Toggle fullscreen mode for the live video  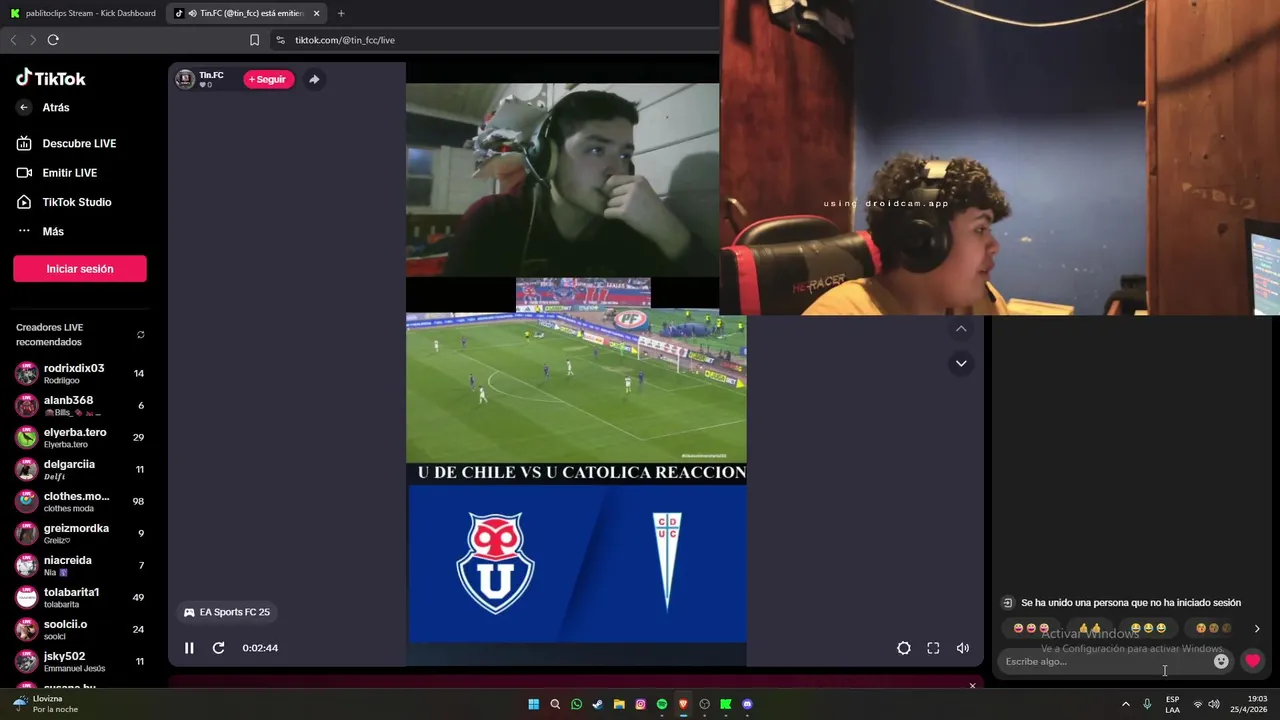(933, 648)
